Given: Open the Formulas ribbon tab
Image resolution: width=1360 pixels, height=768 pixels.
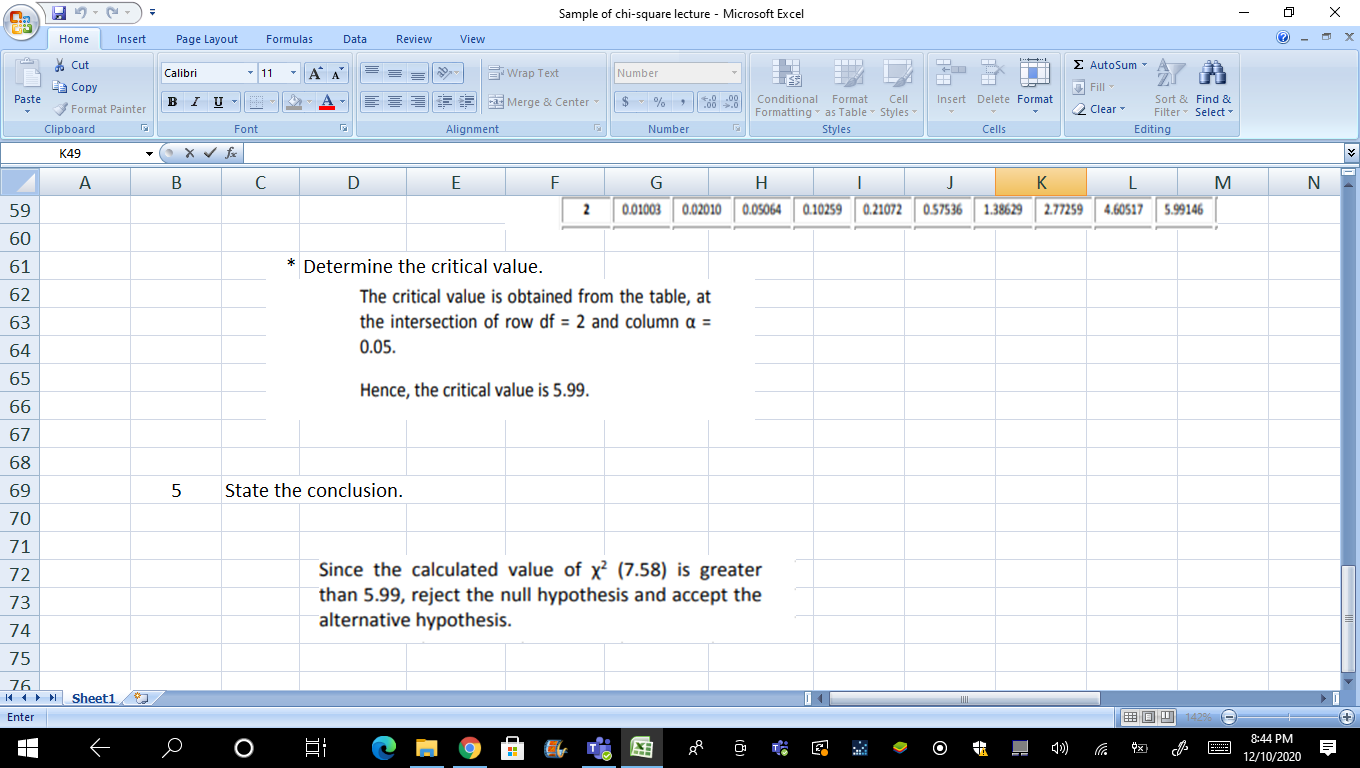Looking at the screenshot, I should click(289, 39).
